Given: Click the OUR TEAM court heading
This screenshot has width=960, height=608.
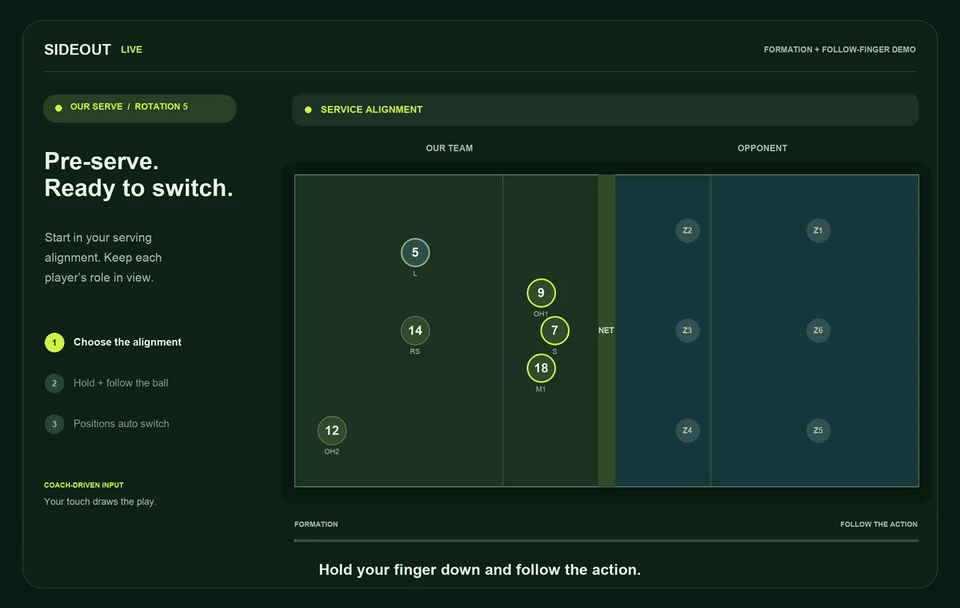Looking at the screenshot, I should (x=449, y=148).
